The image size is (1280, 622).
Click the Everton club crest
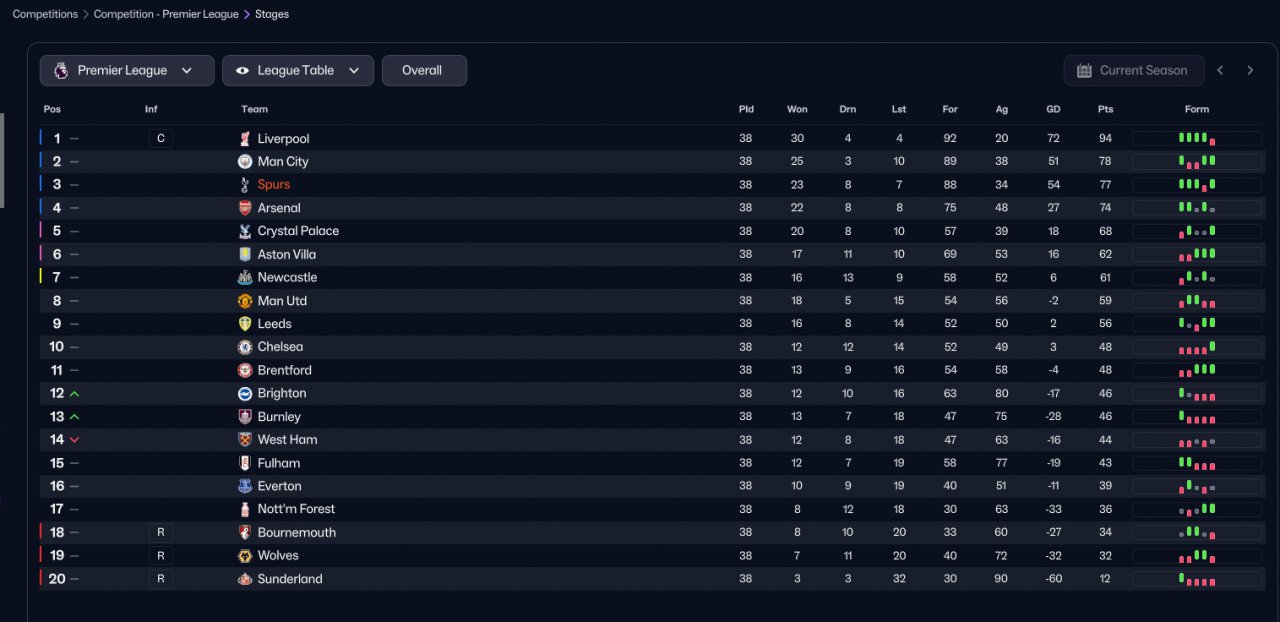click(x=245, y=486)
